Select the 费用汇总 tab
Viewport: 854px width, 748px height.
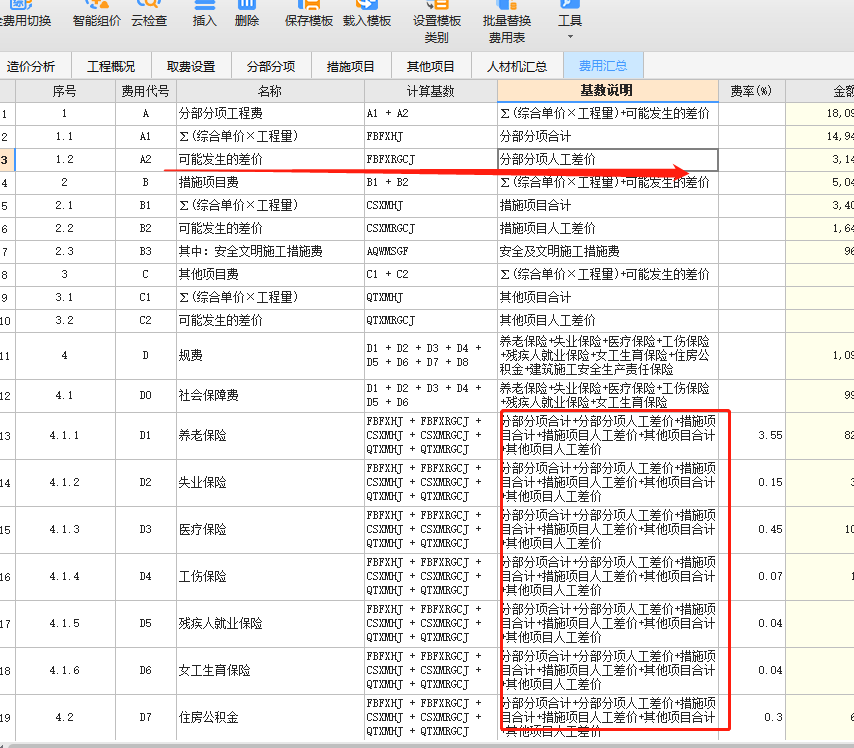[x=603, y=66]
